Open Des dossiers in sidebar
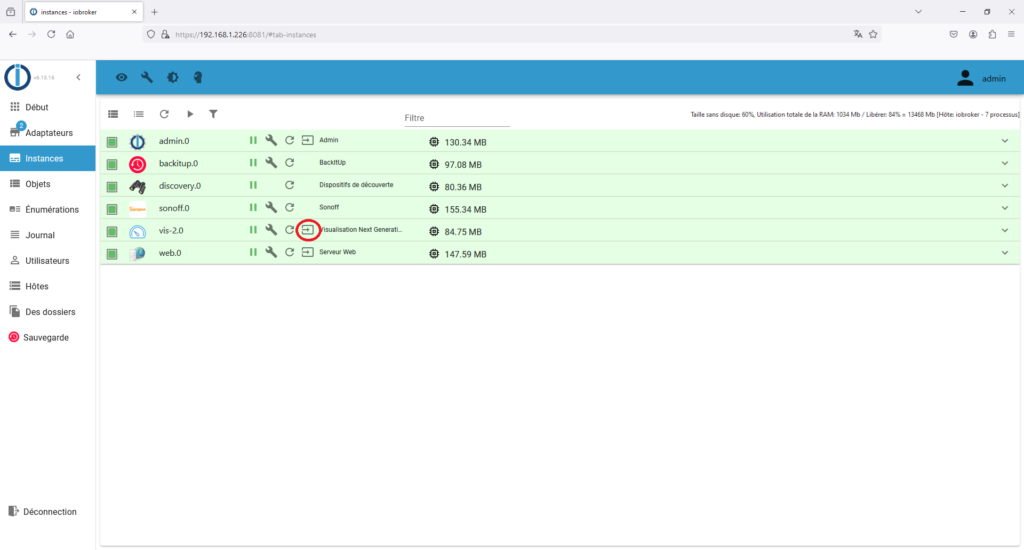Screen dimensions: 1024x550 (48, 312)
